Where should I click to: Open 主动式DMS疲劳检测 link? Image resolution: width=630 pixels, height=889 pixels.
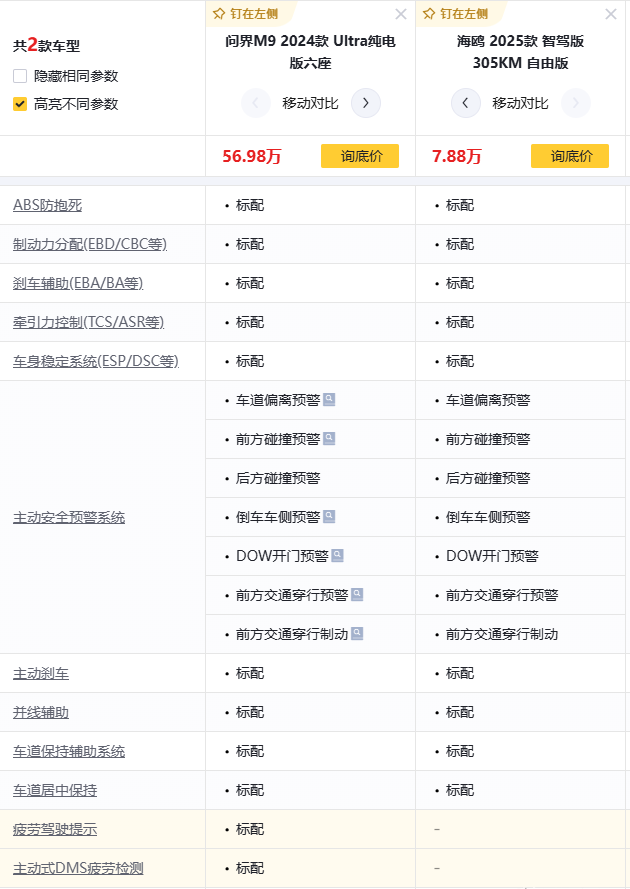78,868
